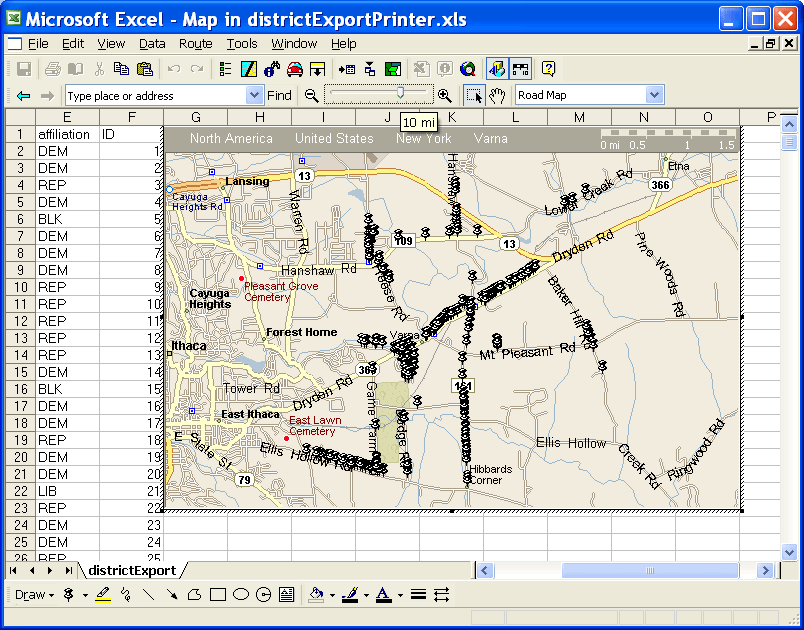The width and height of the screenshot is (804, 630).
Task: Select the Rectangle drawing tool
Action: [218, 595]
